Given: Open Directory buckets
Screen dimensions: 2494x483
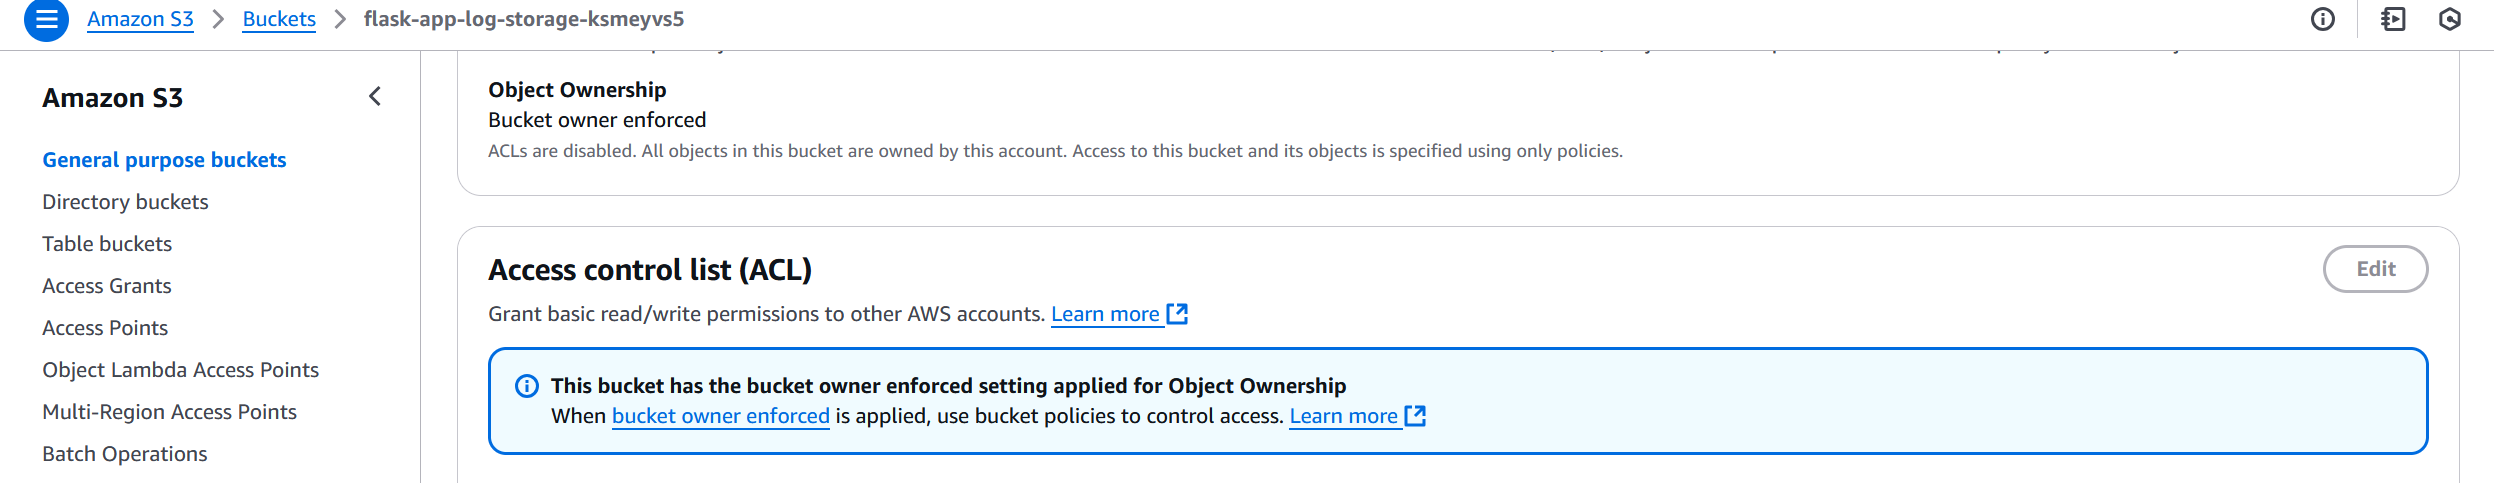Looking at the screenshot, I should coord(125,202).
